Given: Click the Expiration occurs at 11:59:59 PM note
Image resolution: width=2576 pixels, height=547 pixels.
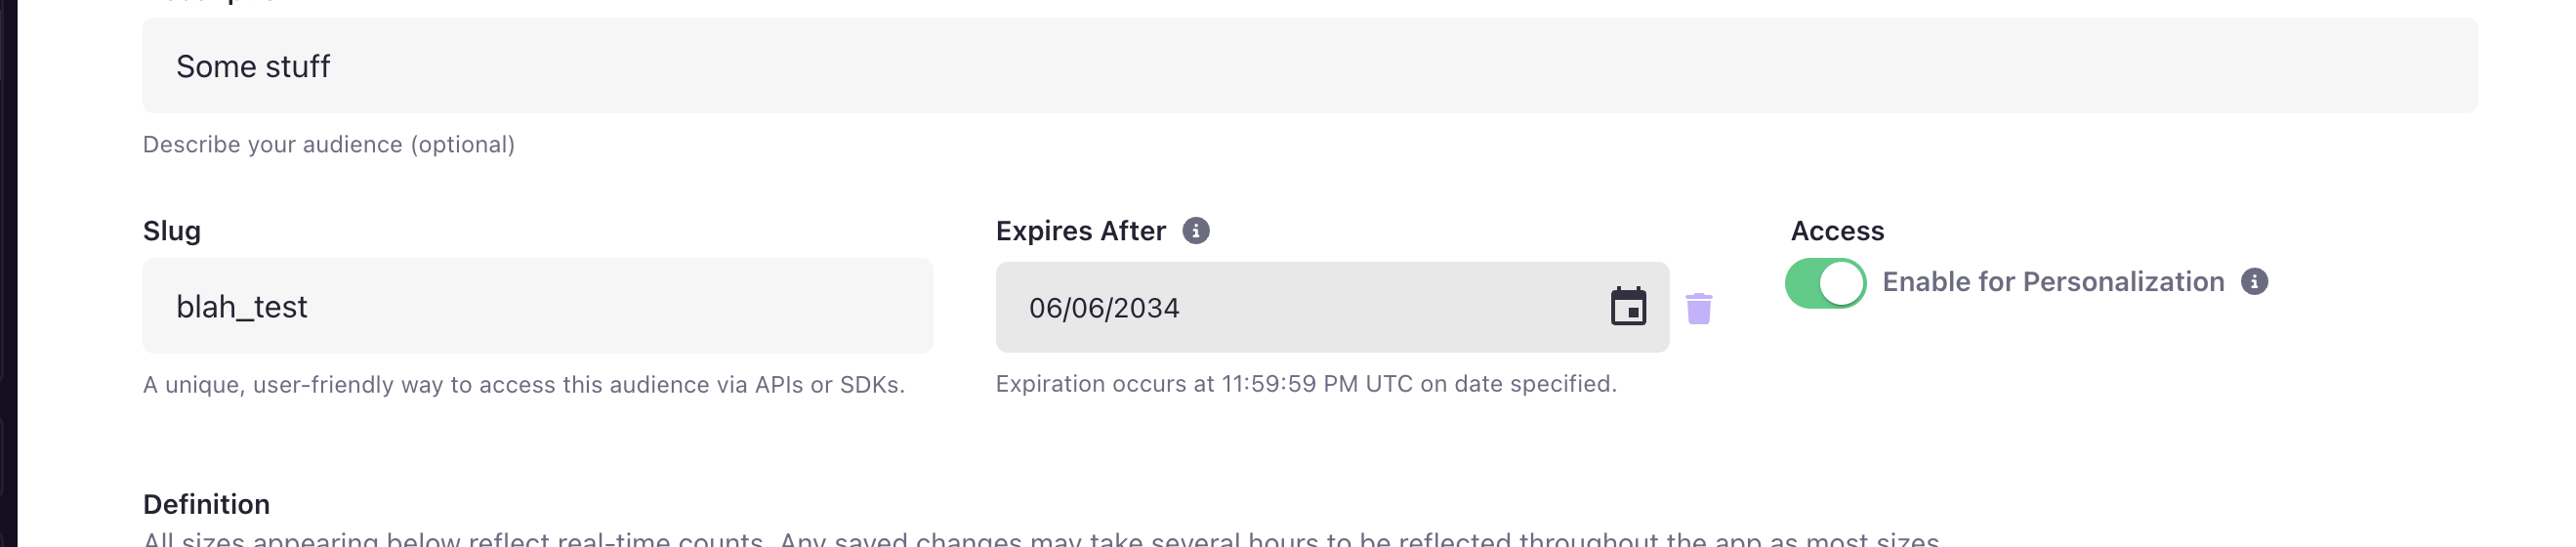Looking at the screenshot, I should [1306, 384].
